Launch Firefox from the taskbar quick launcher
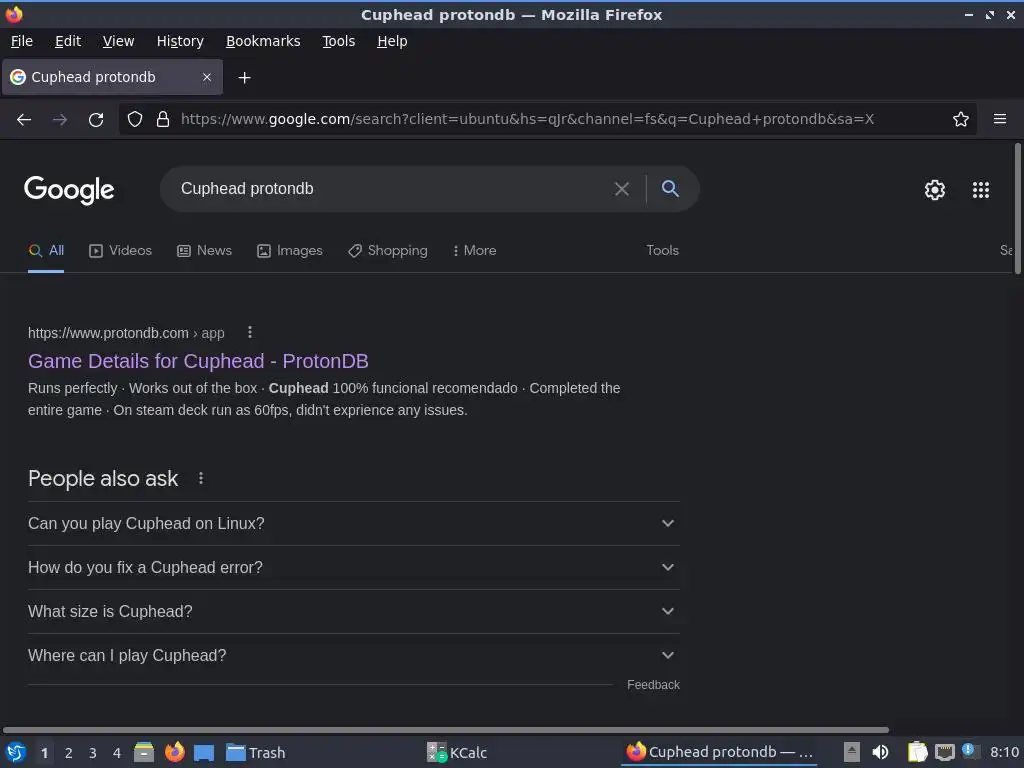Viewport: 1024px width, 768px height. (x=174, y=752)
